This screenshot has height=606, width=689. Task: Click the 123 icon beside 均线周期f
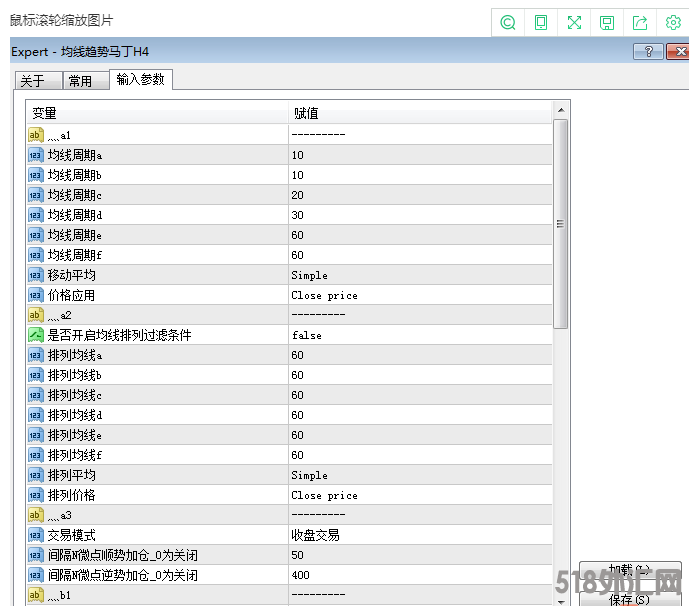[36, 255]
